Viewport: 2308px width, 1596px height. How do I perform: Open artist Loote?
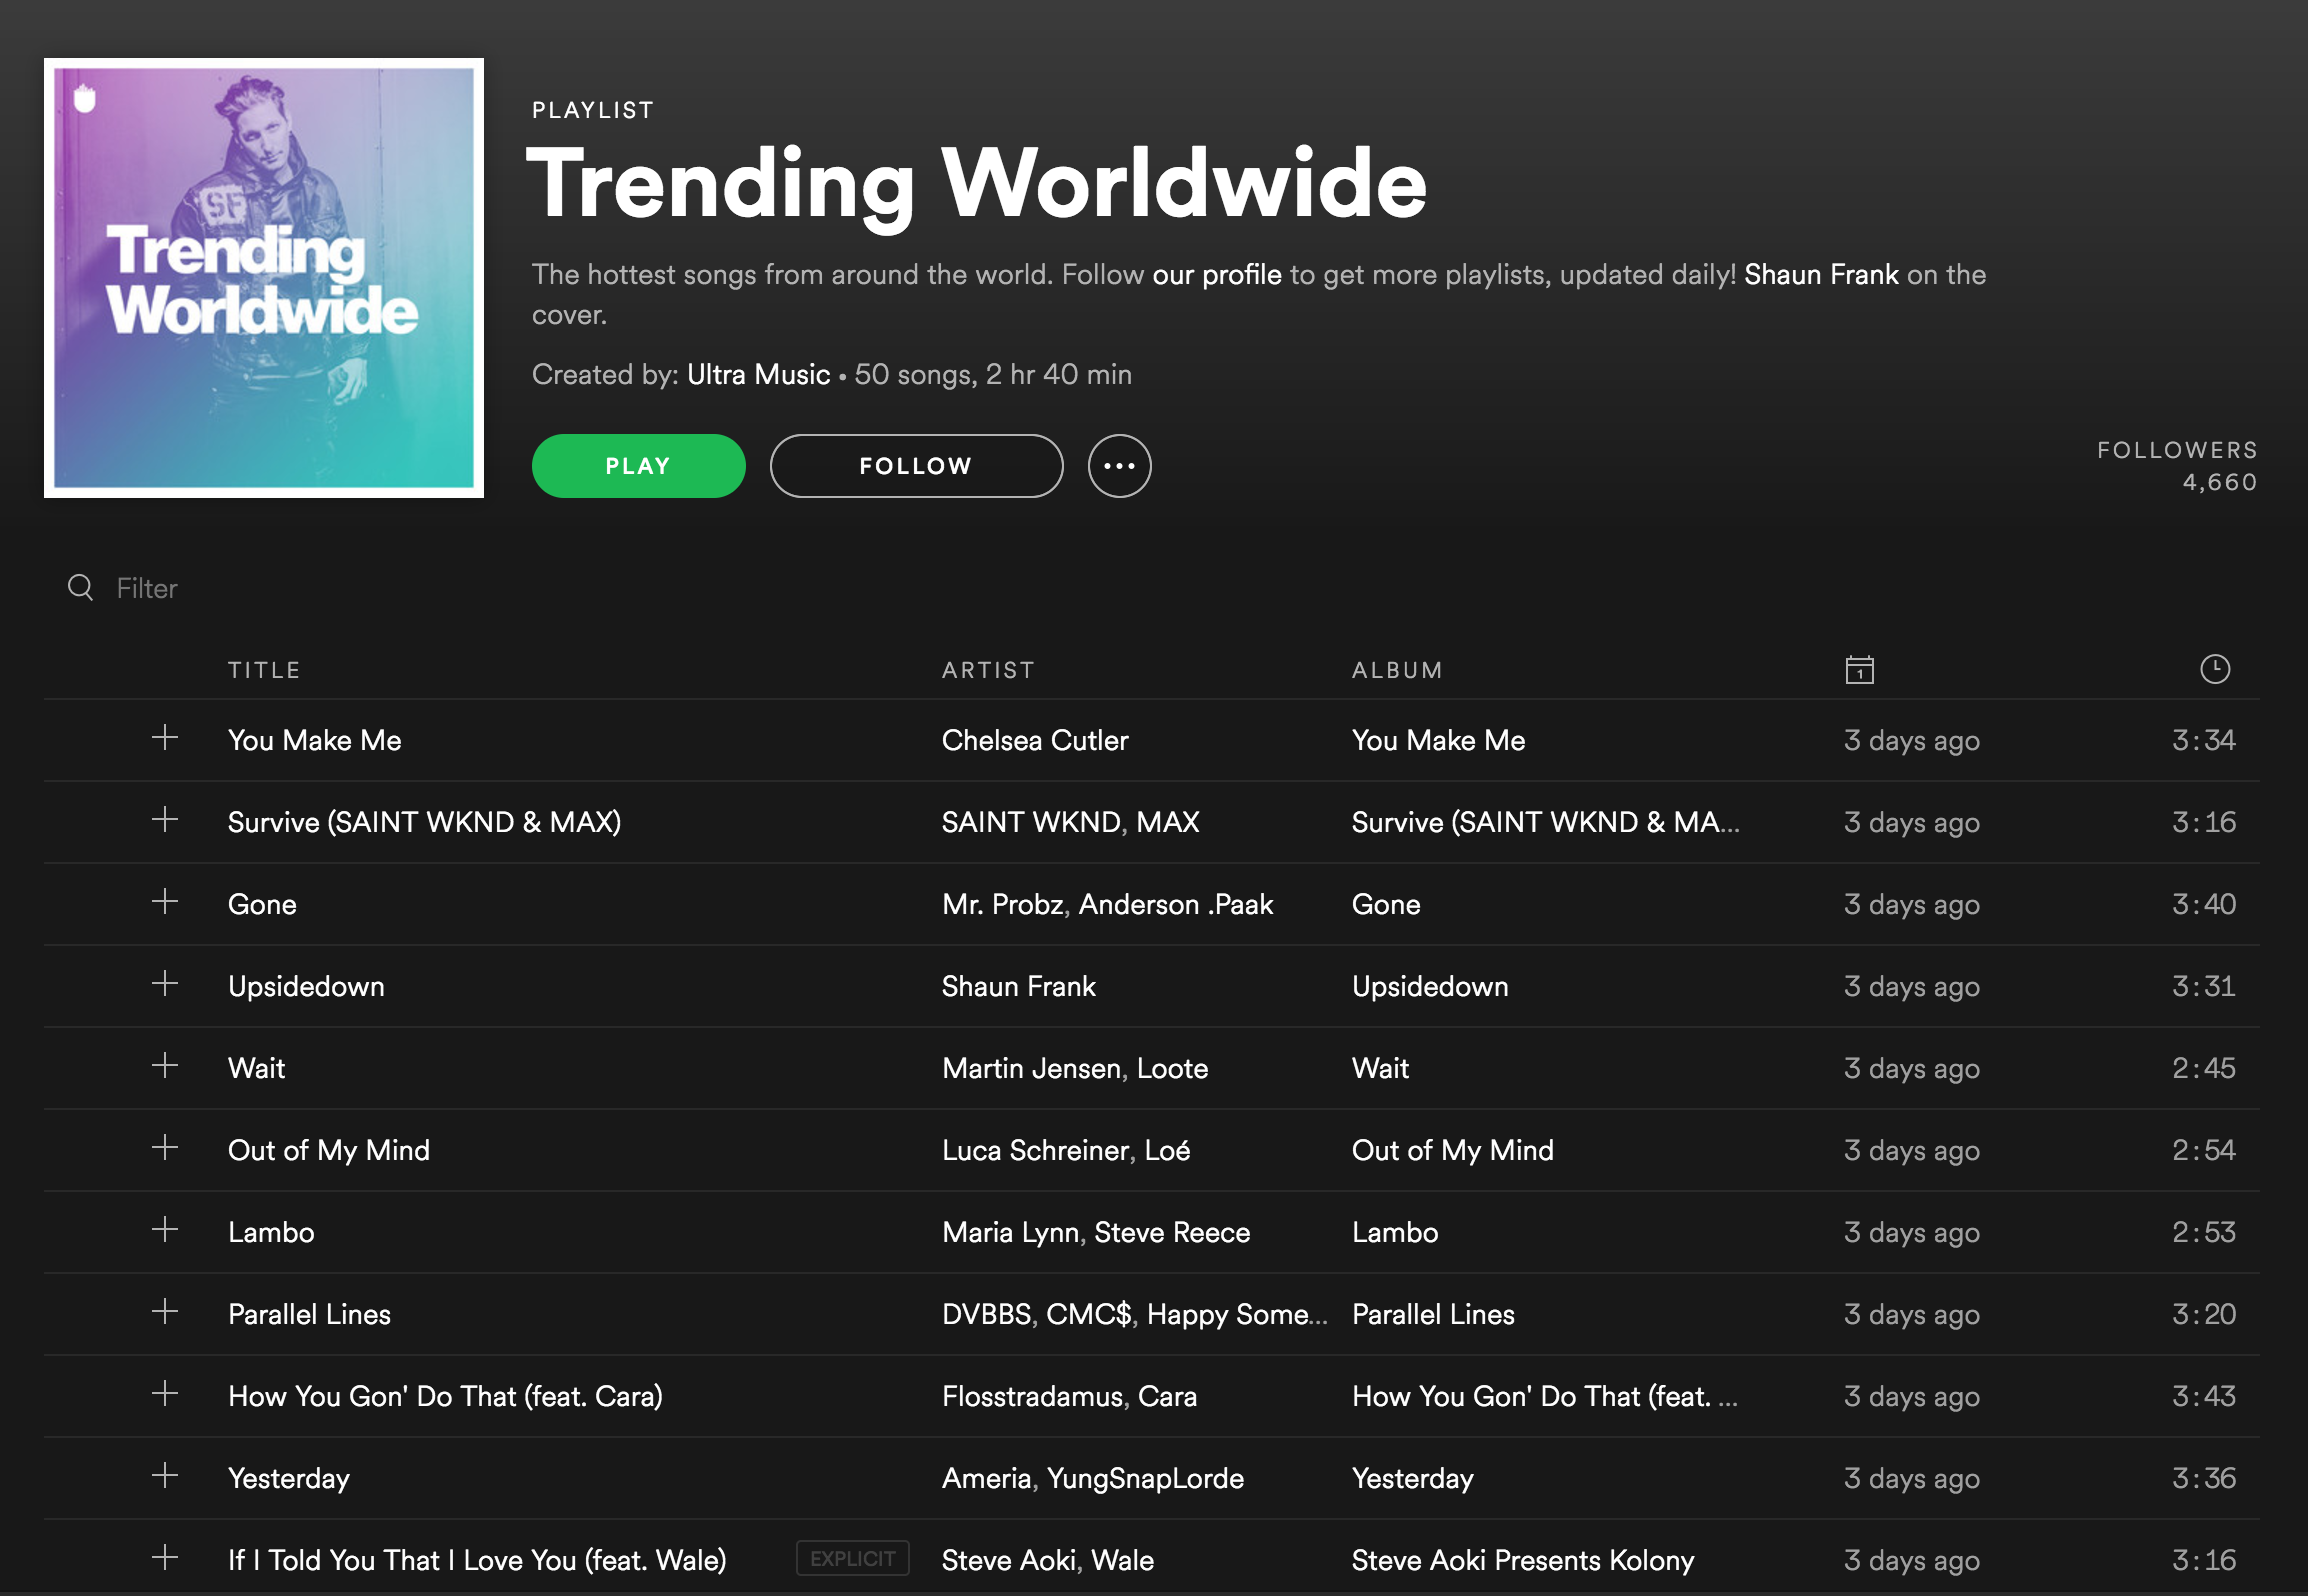pos(1172,1069)
